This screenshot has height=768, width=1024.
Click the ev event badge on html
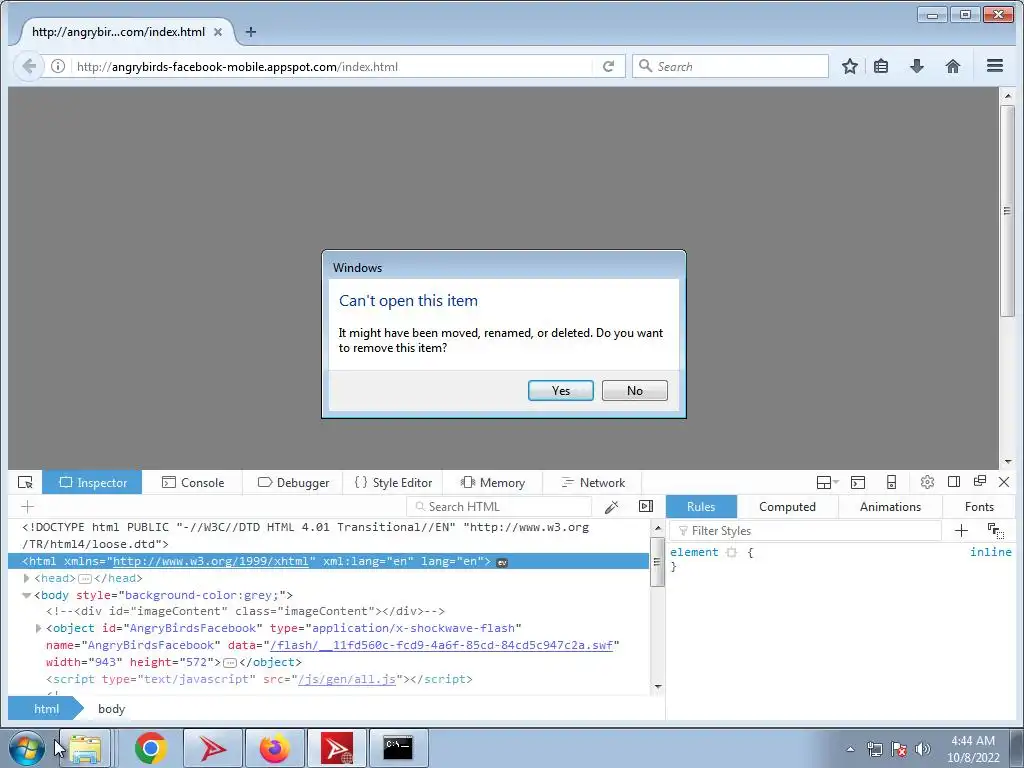[x=502, y=562]
